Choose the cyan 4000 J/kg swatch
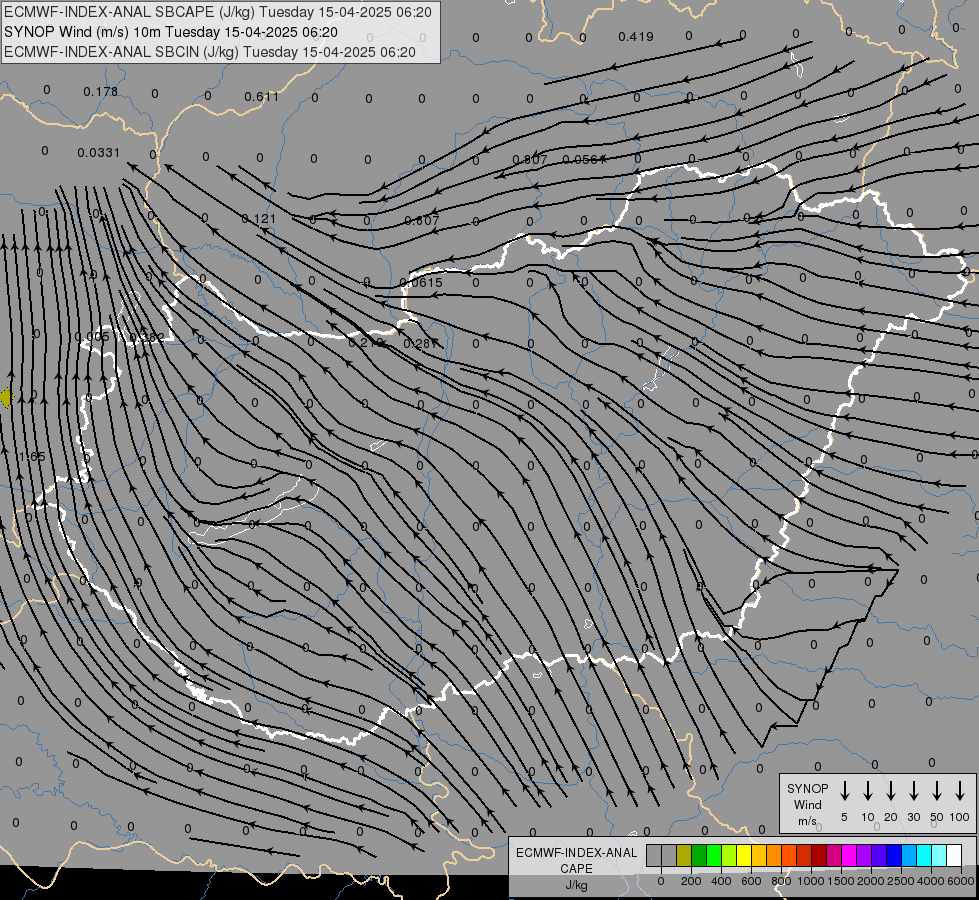Viewport: 979px width, 900px height. point(923,855)
